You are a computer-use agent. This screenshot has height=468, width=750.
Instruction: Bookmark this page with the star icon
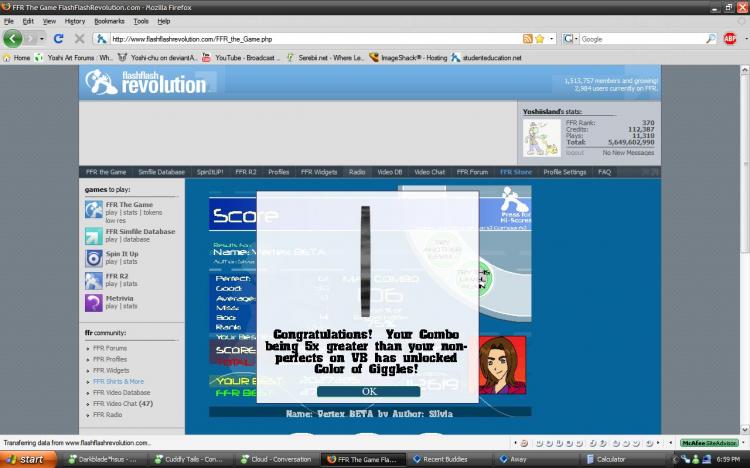pyautogui.click(x=540, y=39)
